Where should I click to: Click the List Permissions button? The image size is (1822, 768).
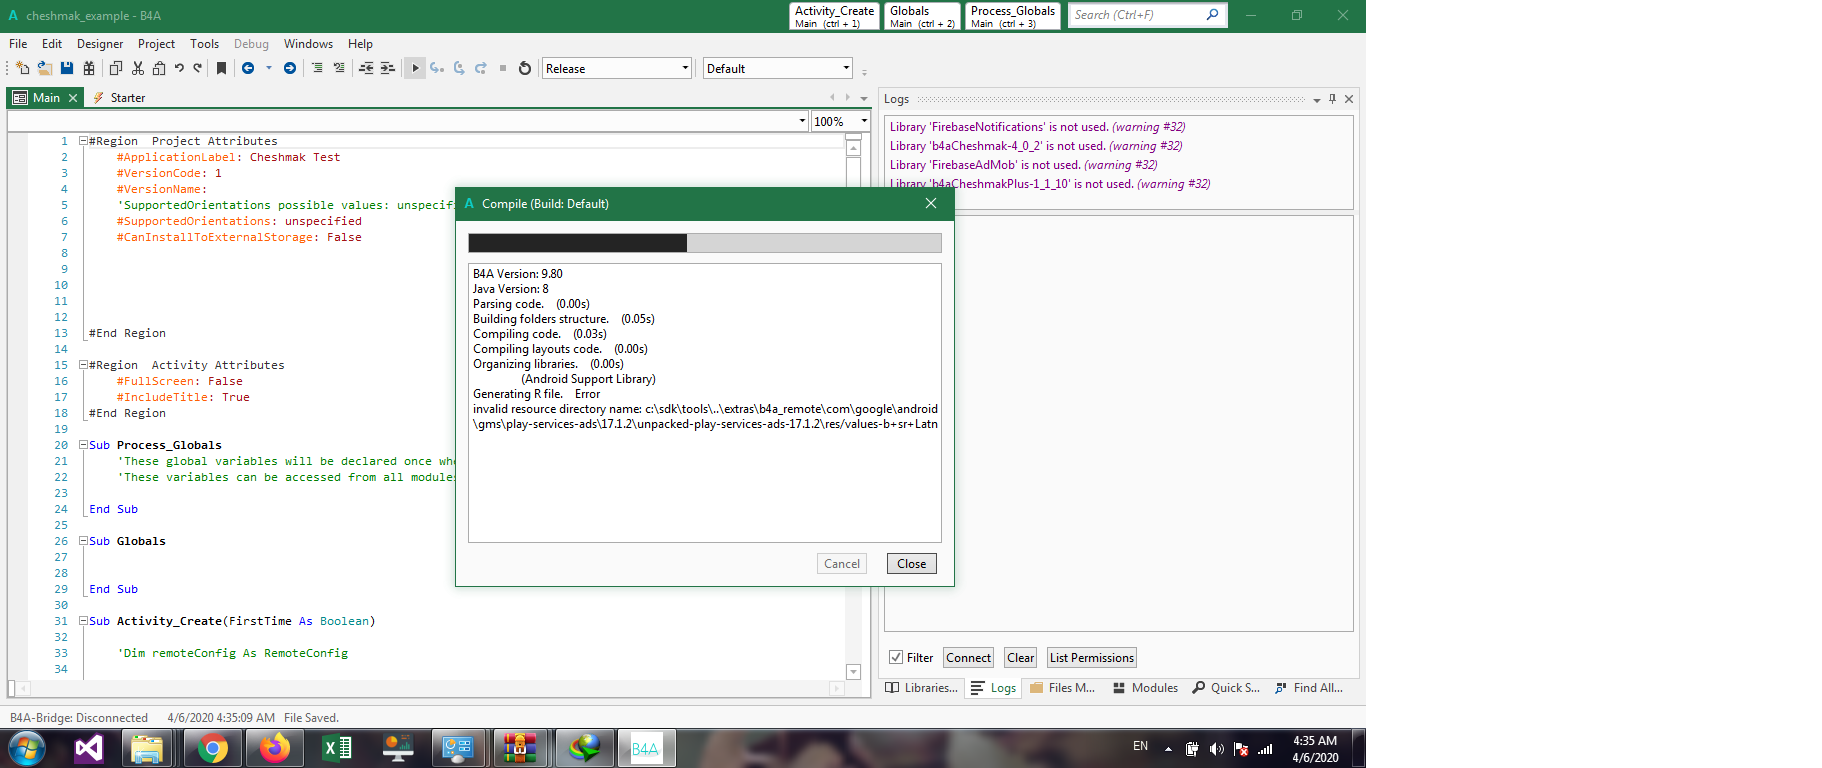pos(1092,658)
